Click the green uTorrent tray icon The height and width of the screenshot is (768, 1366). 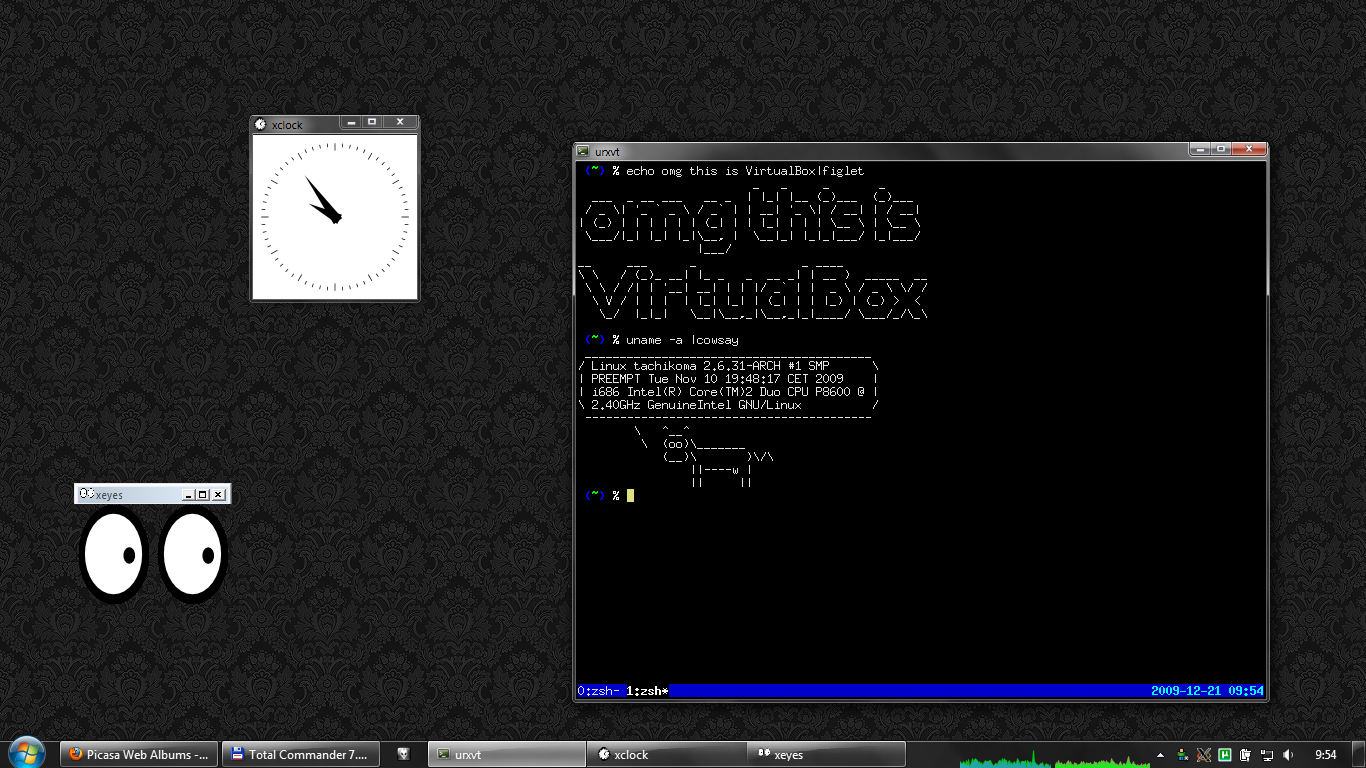[1225, 755]
